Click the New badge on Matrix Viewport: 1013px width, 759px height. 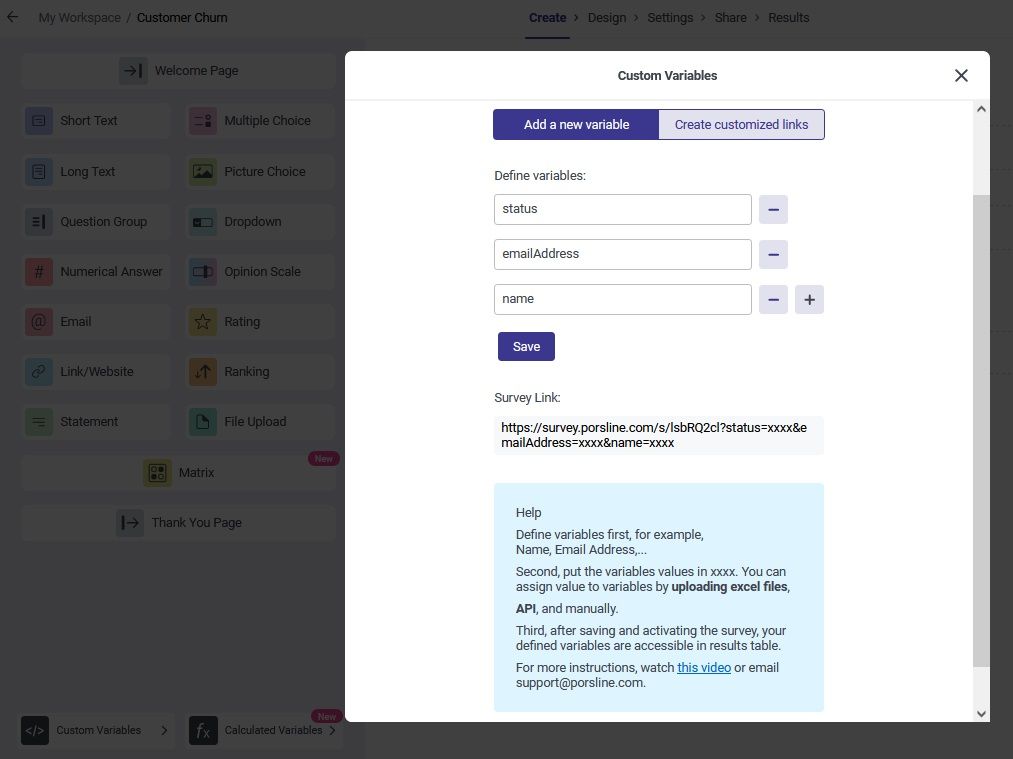point(324,459)
